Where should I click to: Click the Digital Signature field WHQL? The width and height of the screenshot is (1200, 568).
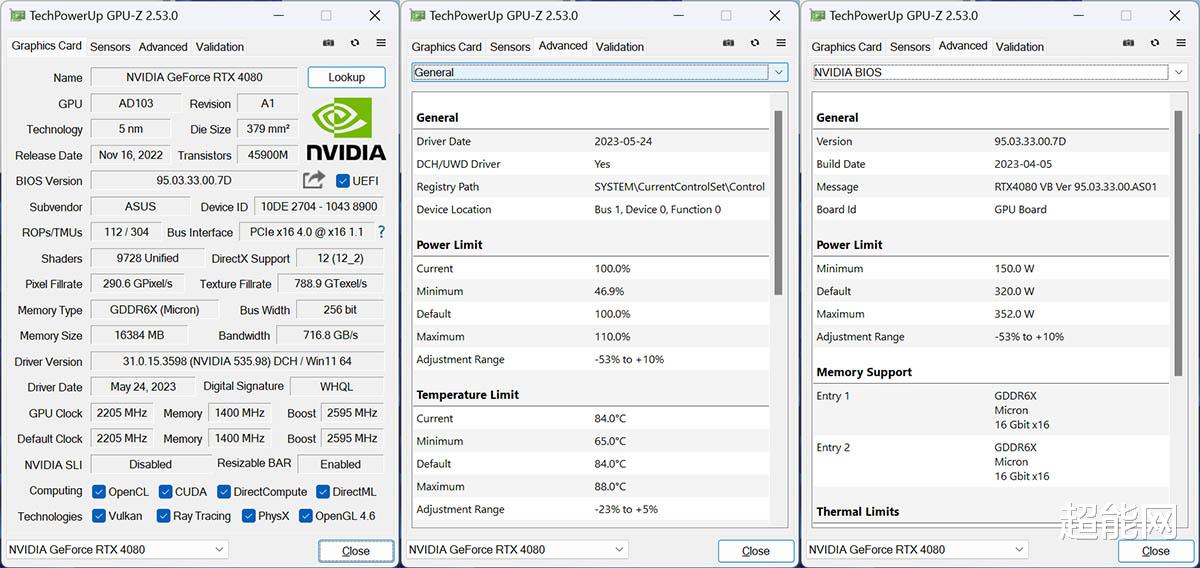click(336, 387)
